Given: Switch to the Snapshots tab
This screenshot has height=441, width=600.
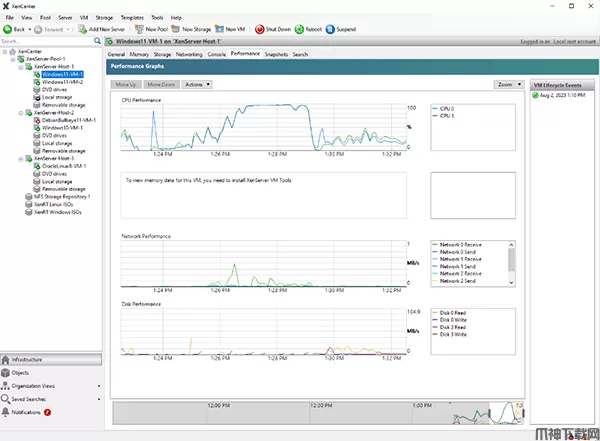Looking at the screenshot, I should point(276,53).
